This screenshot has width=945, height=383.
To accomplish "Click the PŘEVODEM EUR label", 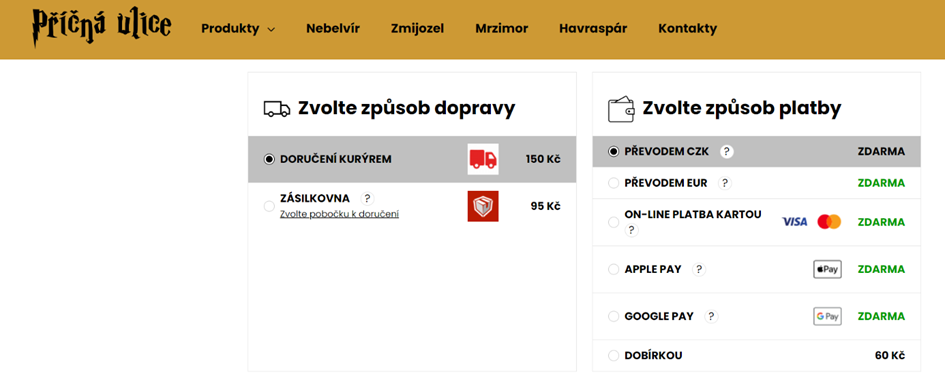I will point(666,183).
